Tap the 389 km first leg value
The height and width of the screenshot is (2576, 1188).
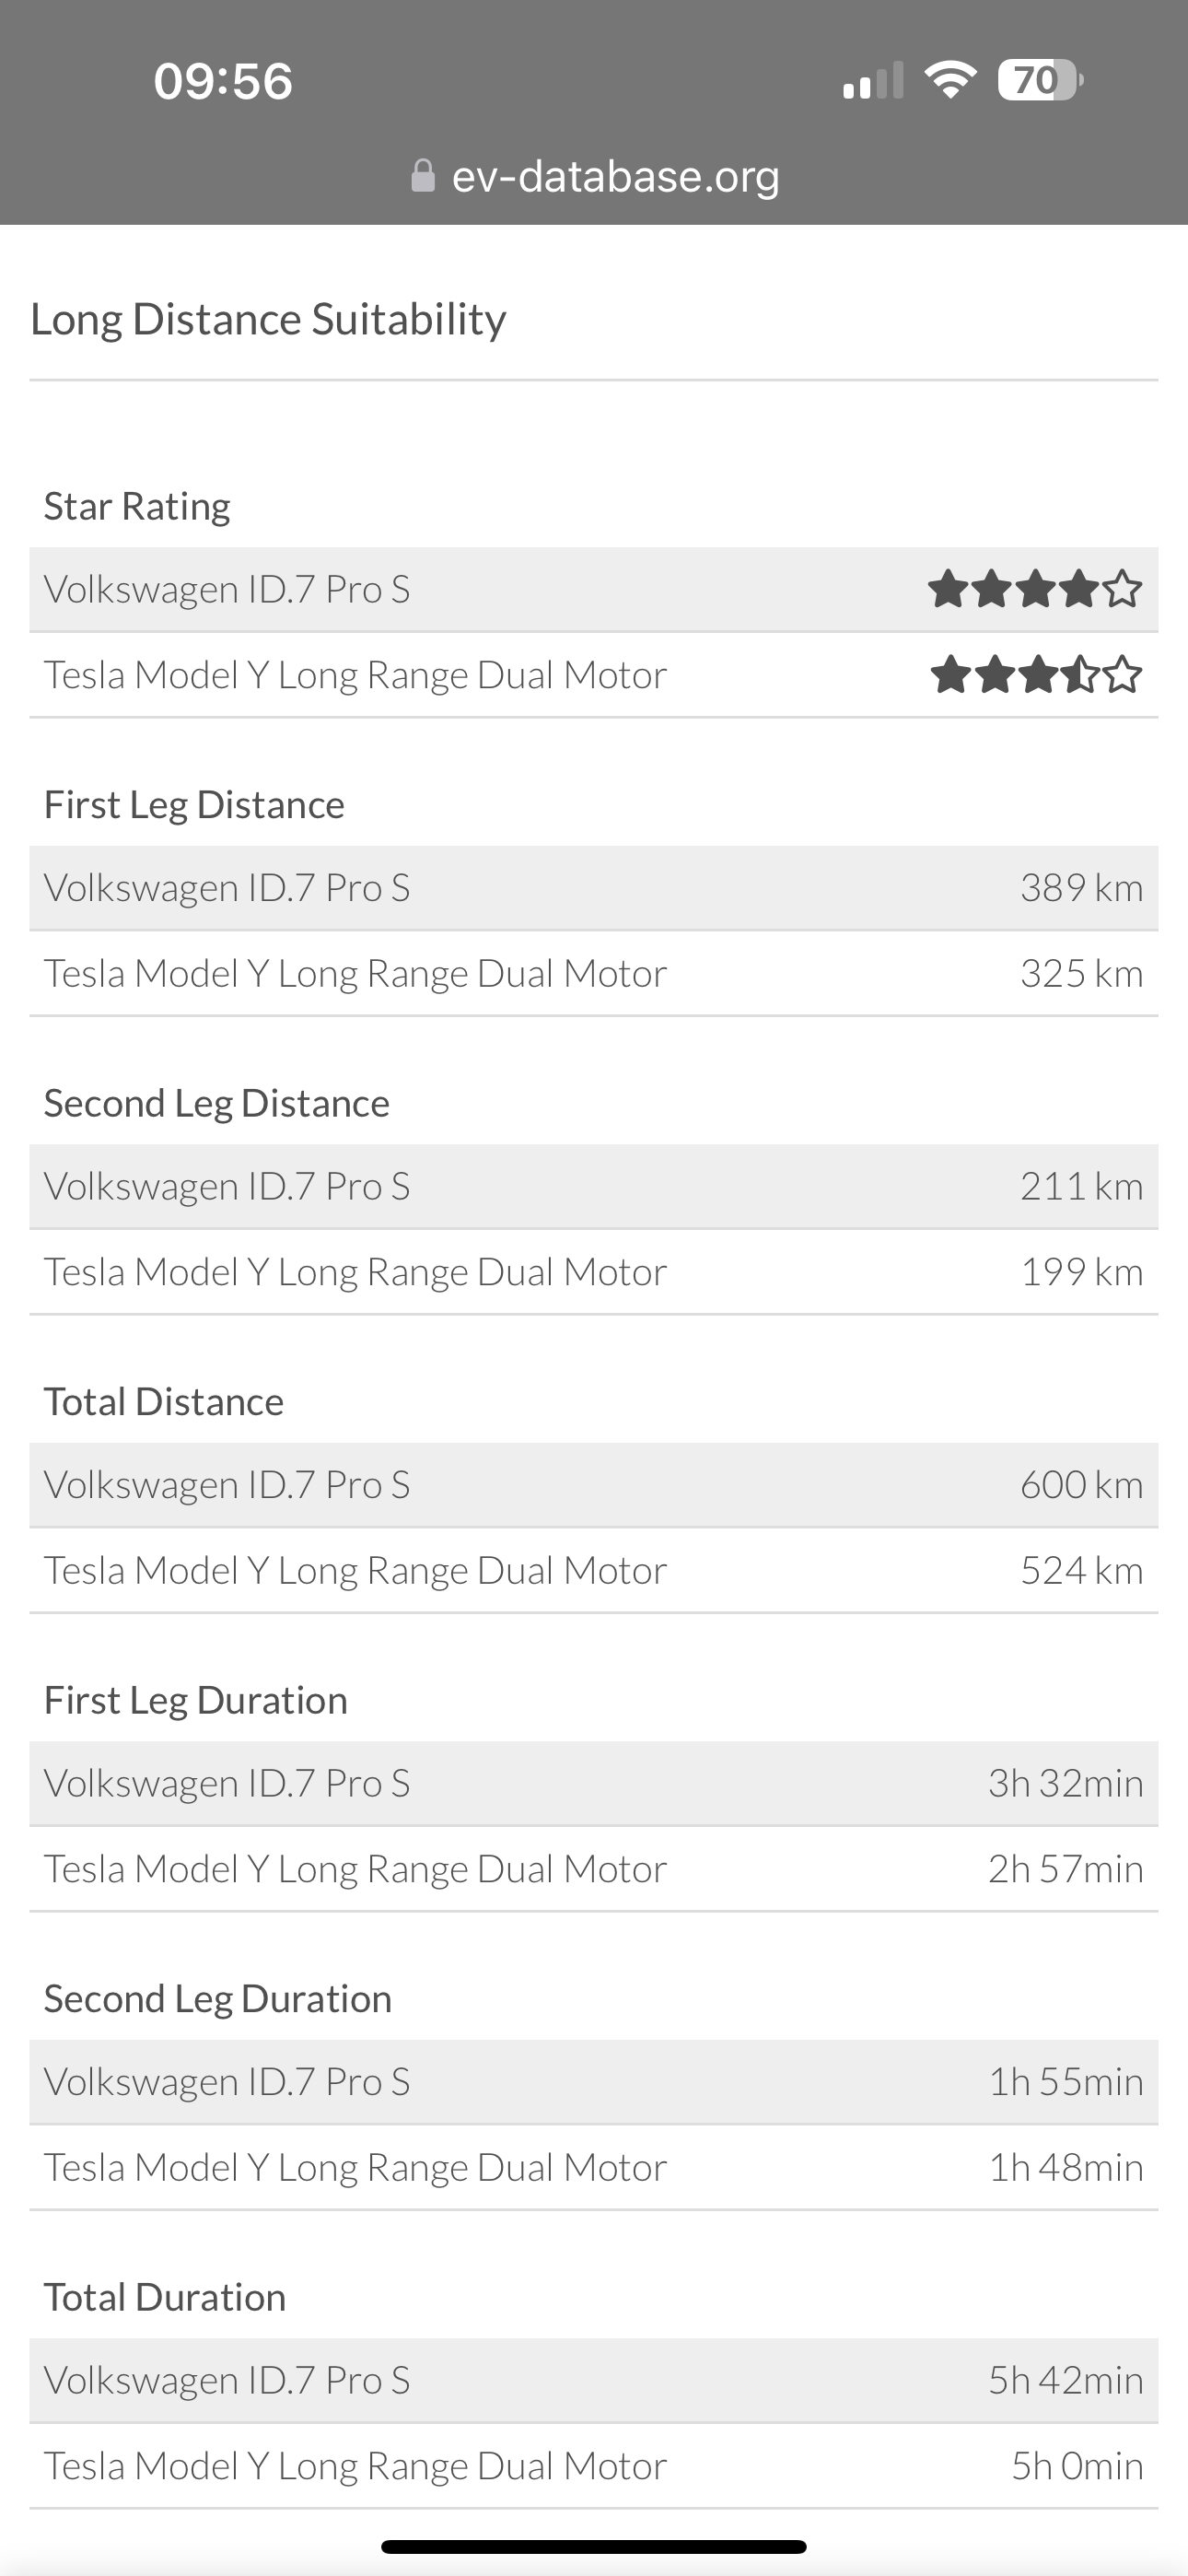(x=1081, y=887)
